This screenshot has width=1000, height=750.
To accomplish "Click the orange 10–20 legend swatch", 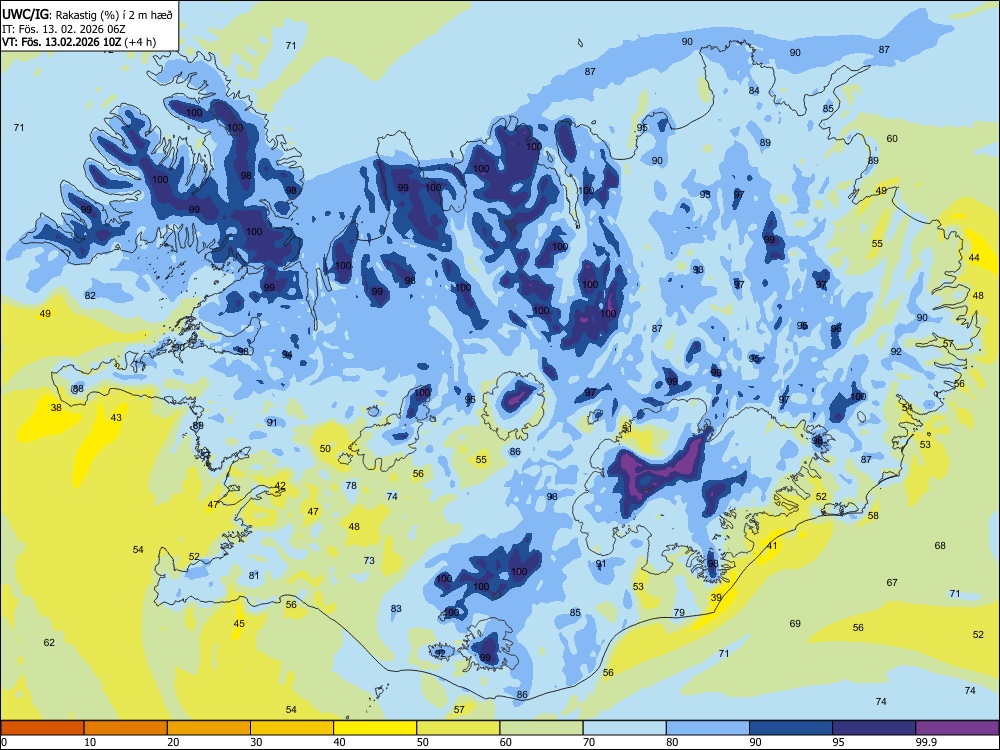I will coord(126,728).
